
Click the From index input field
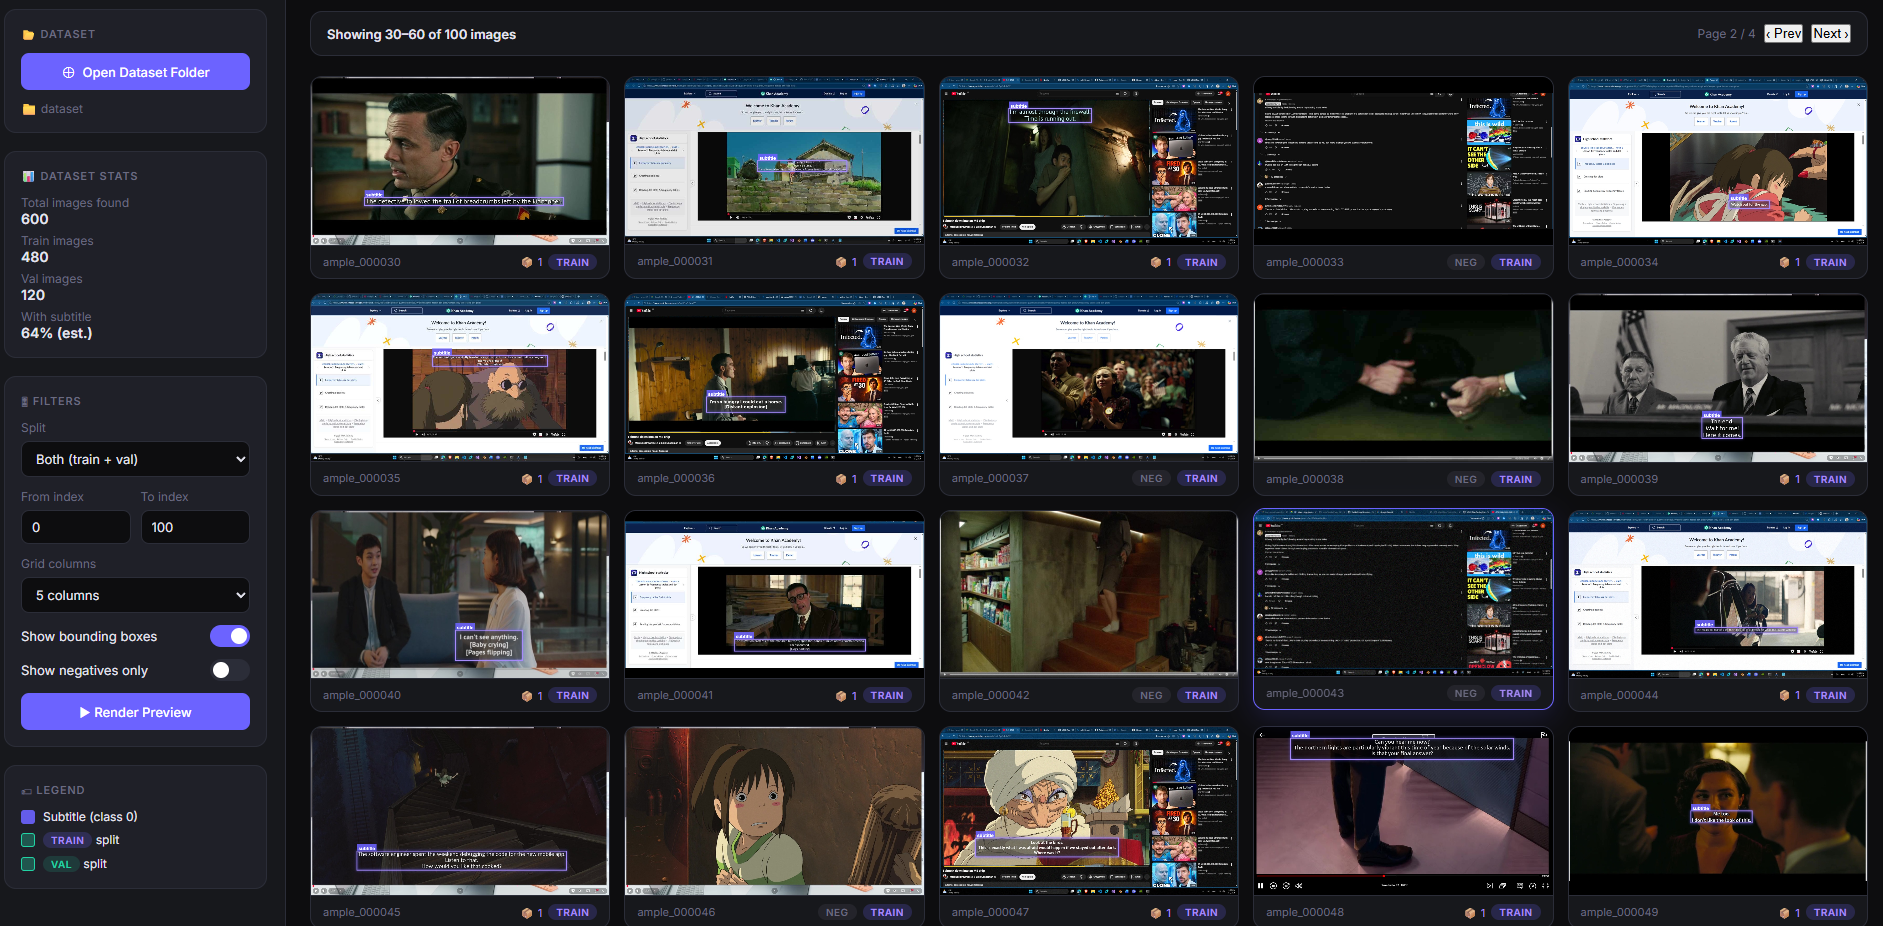point(75,527)
